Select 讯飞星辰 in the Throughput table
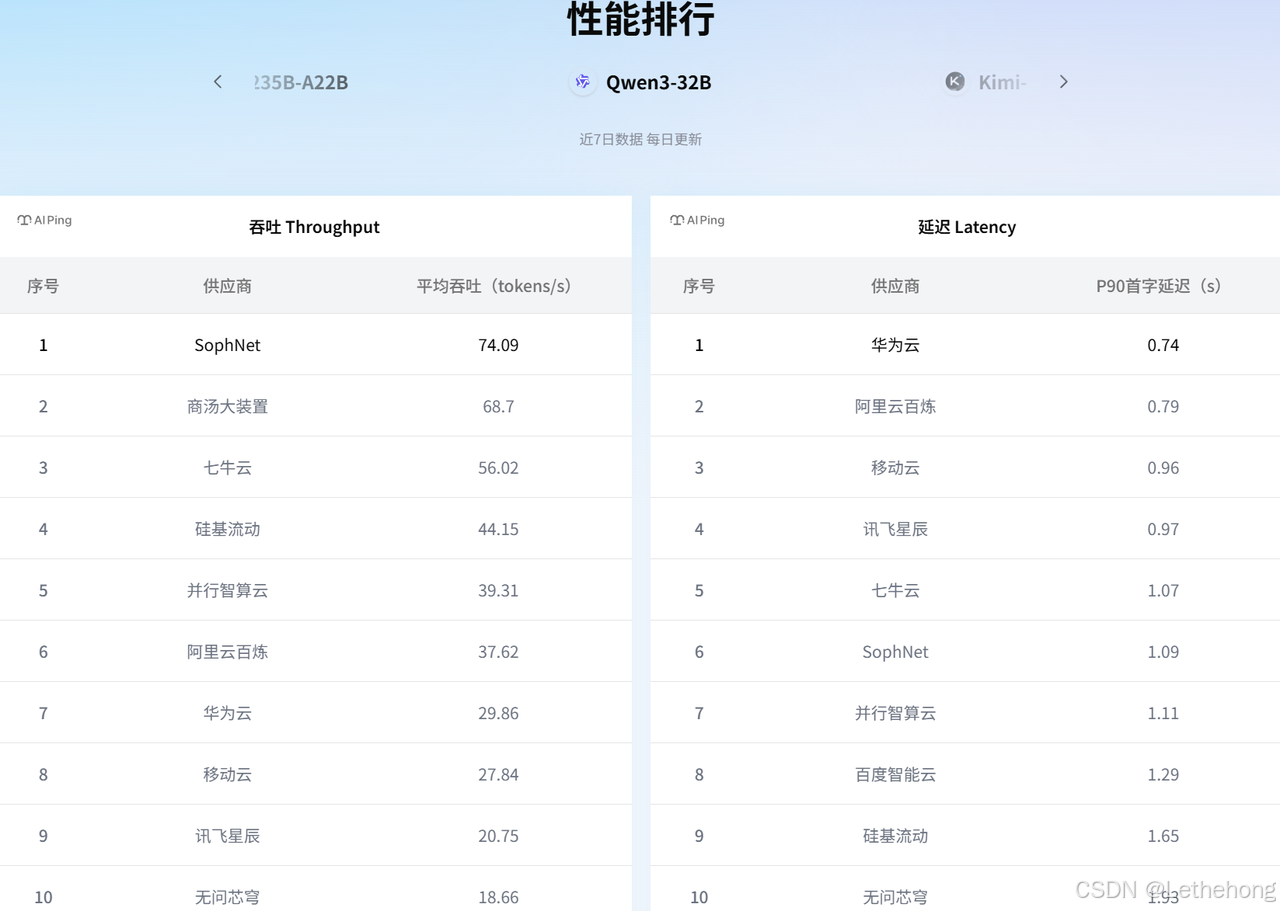 (227, 836)
